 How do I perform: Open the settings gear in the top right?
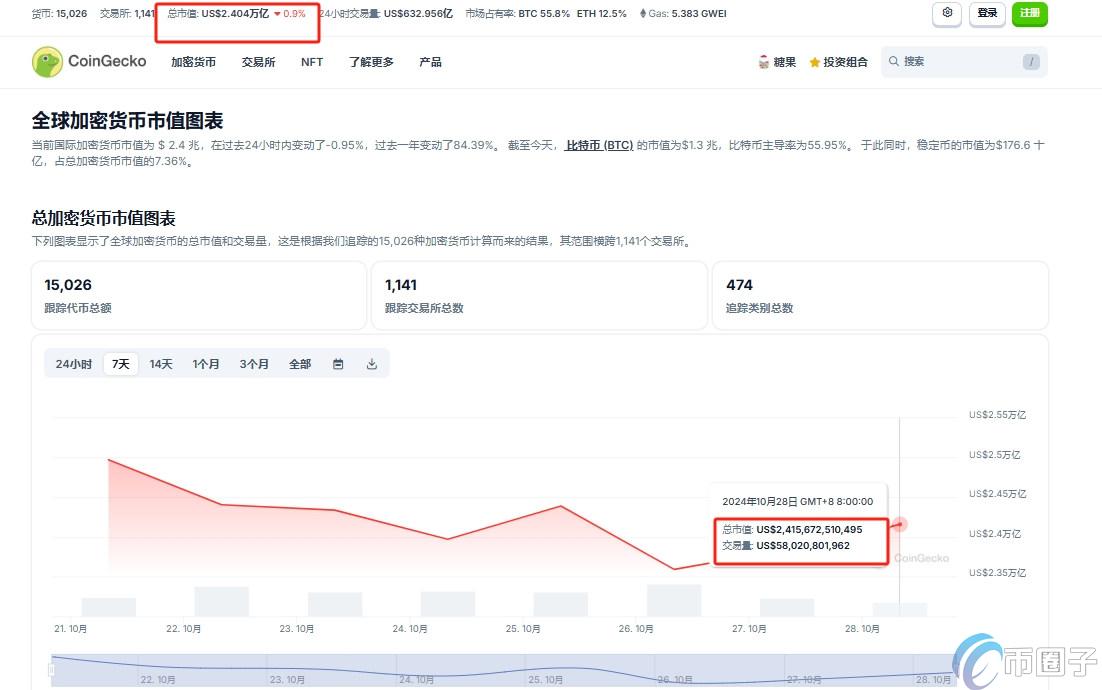click(946, 14)
